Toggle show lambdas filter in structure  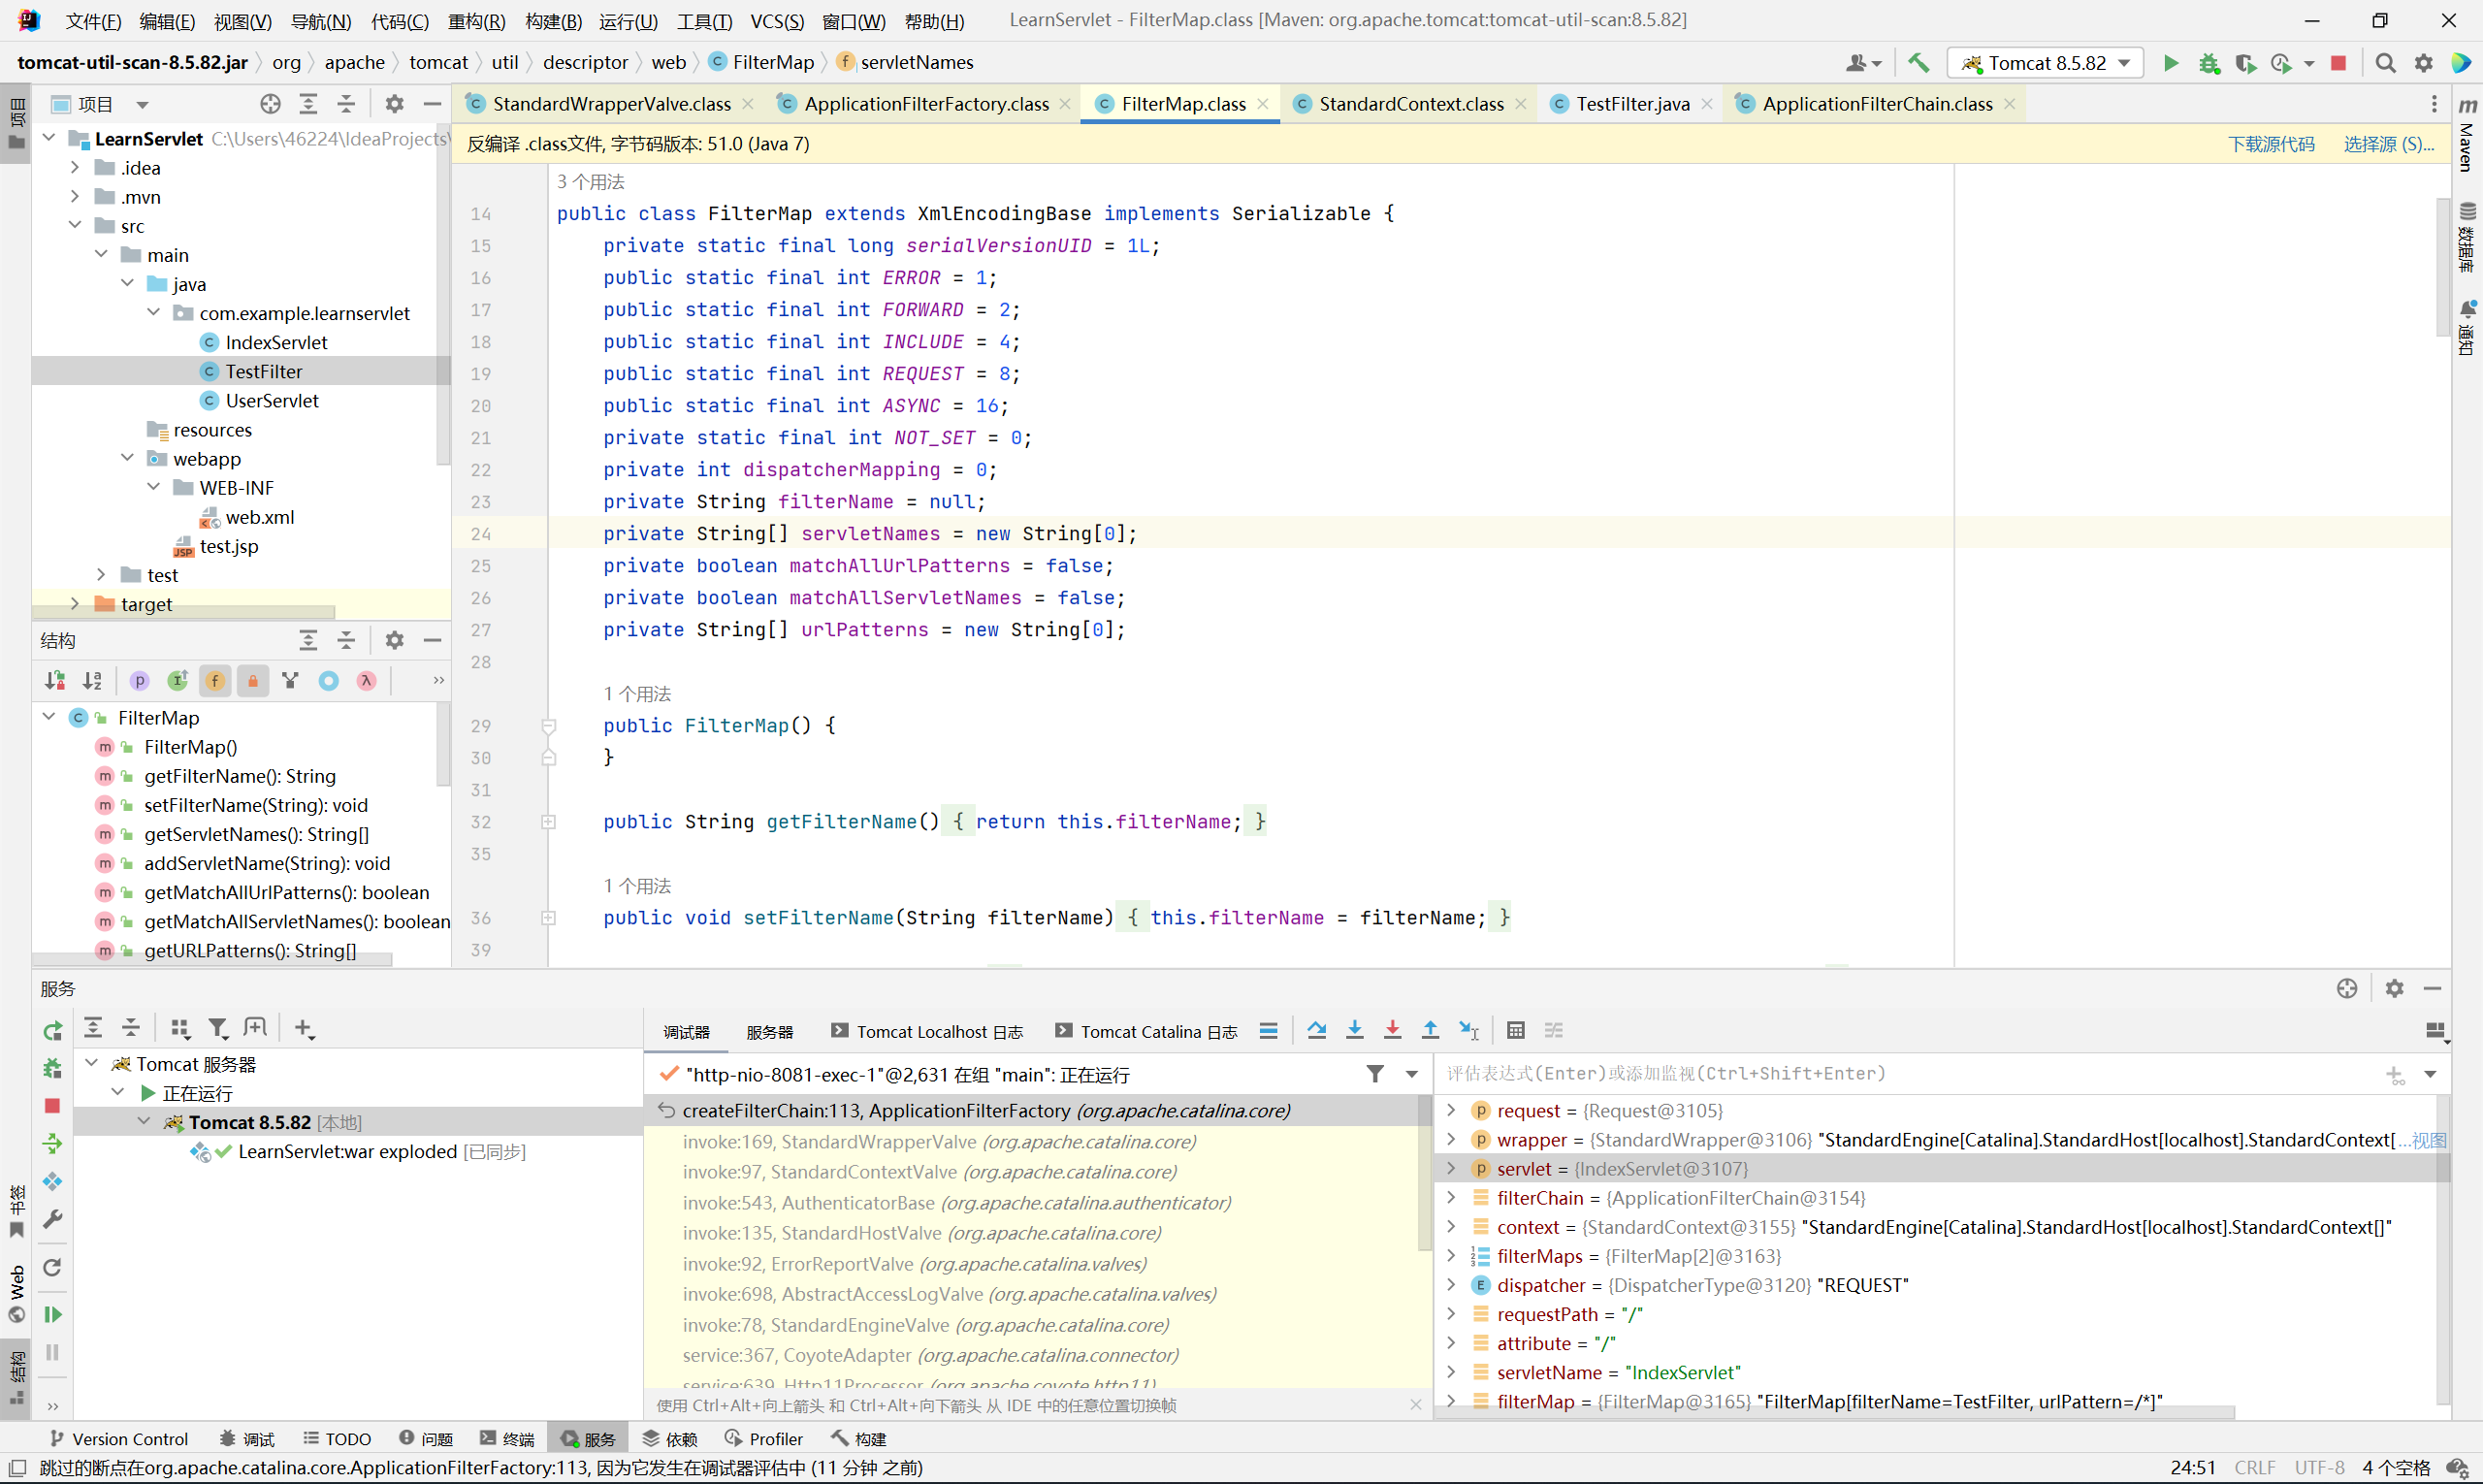coord(366,681)
